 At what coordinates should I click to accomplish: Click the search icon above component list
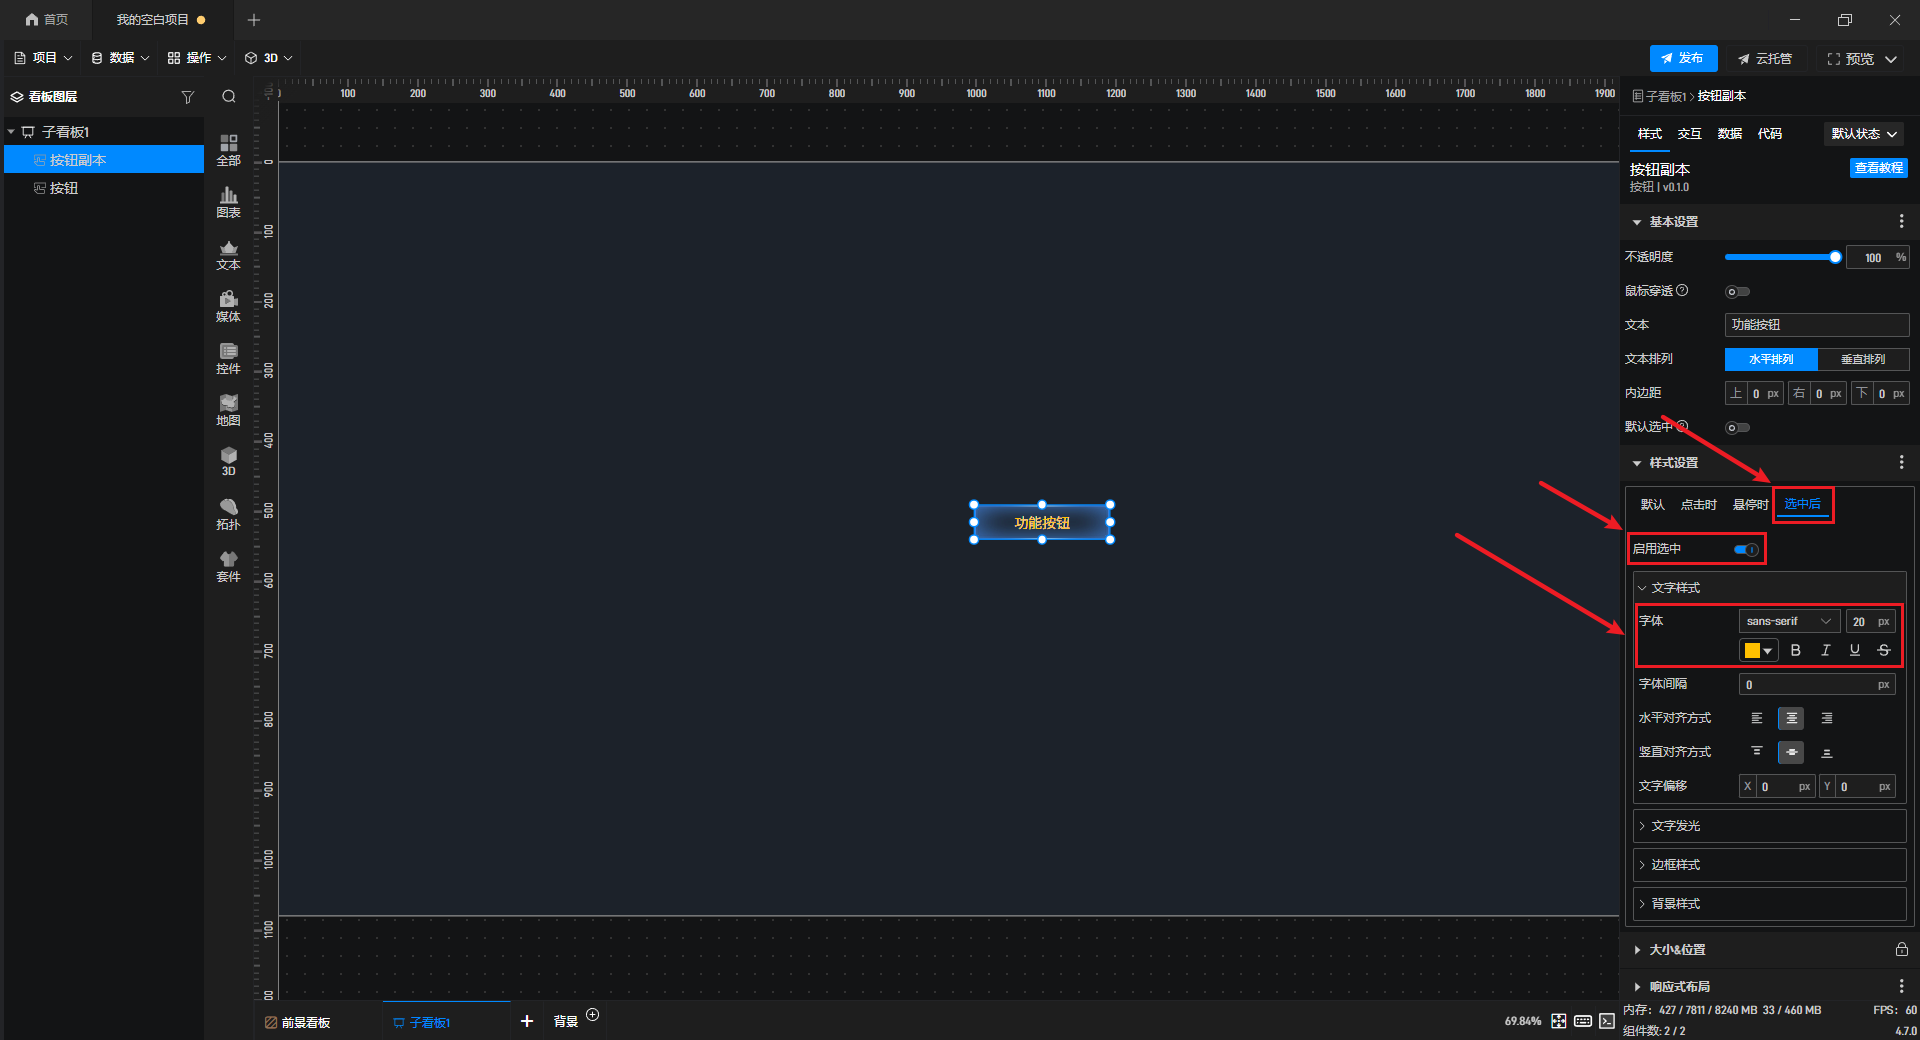coord(229,97)
